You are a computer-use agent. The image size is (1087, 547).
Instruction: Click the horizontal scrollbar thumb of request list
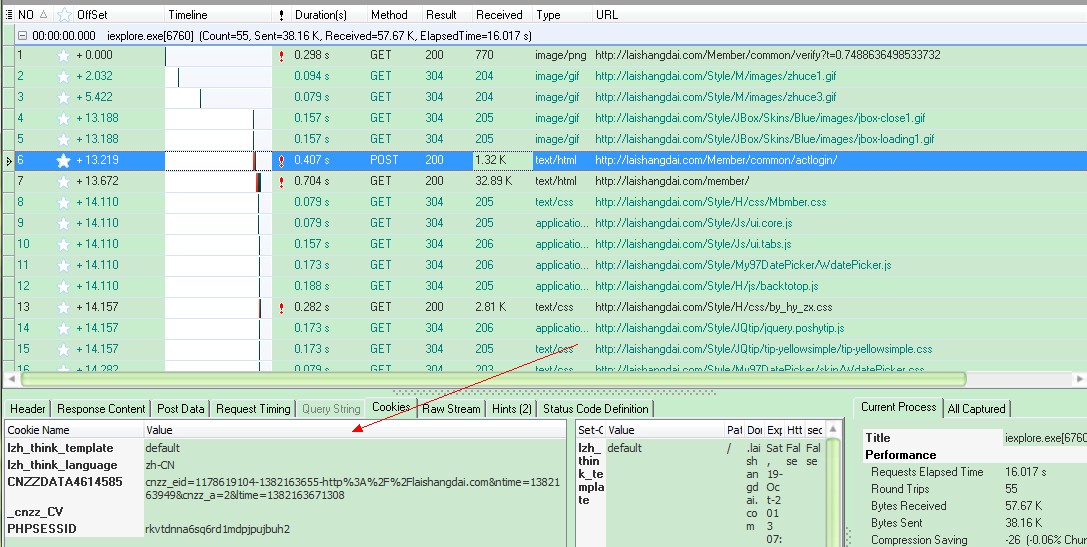[493, 379]
